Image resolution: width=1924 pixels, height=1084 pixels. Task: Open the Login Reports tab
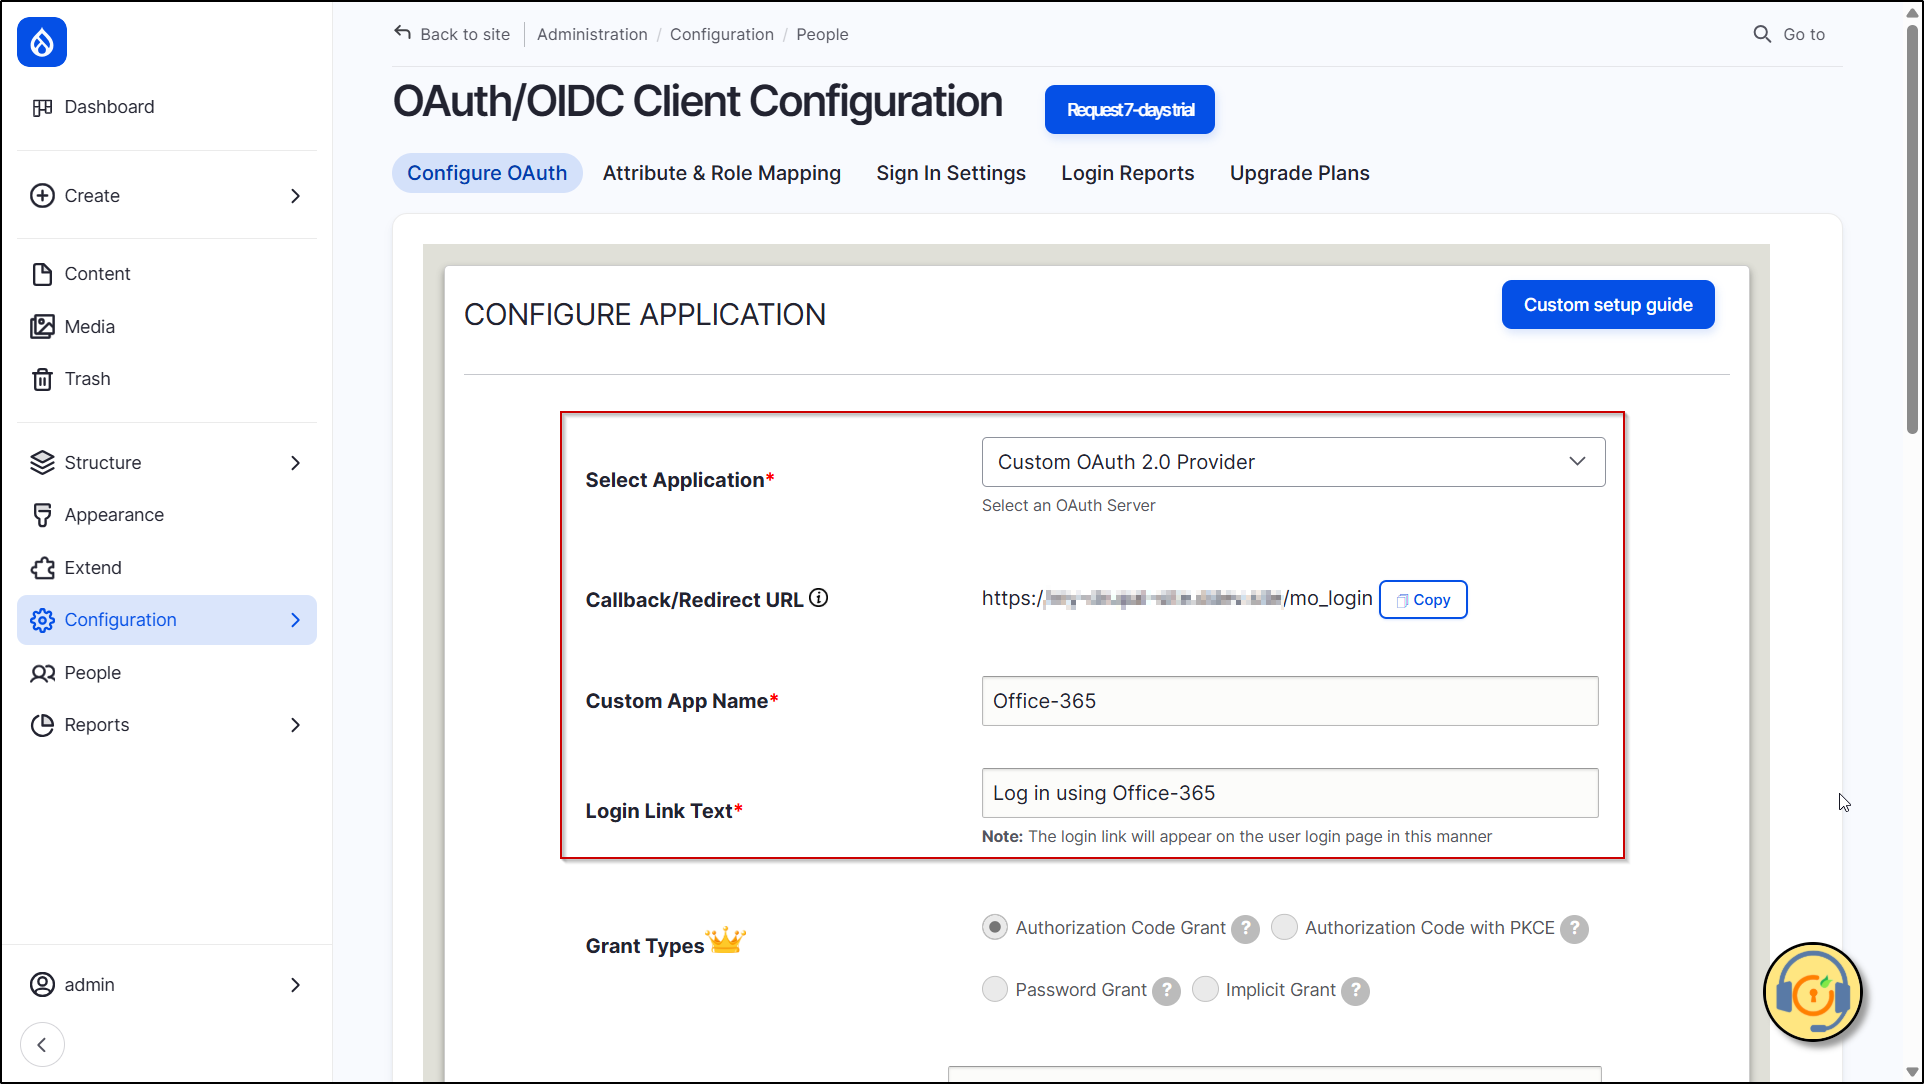pyautogui.click(x=1127, y=173)
